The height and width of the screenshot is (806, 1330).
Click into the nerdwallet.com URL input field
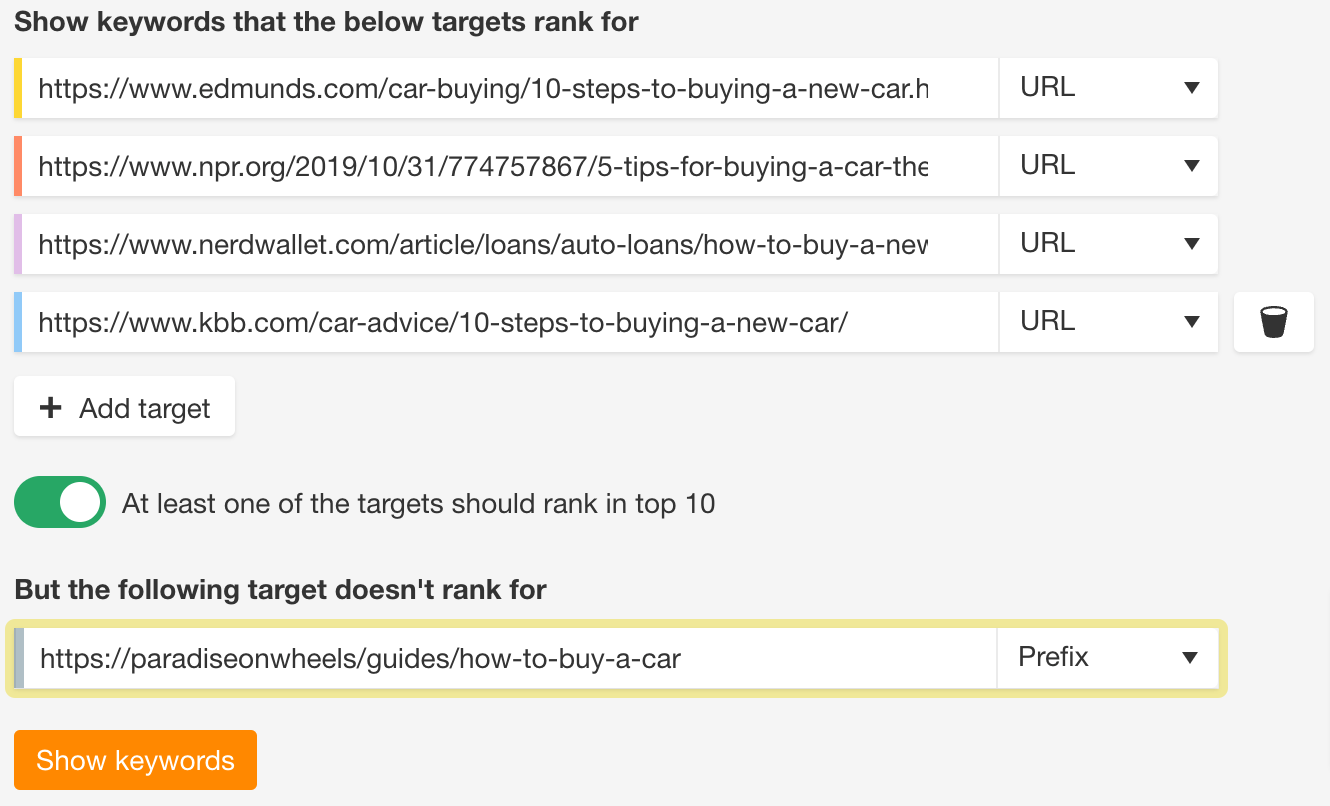click(500, 243)
